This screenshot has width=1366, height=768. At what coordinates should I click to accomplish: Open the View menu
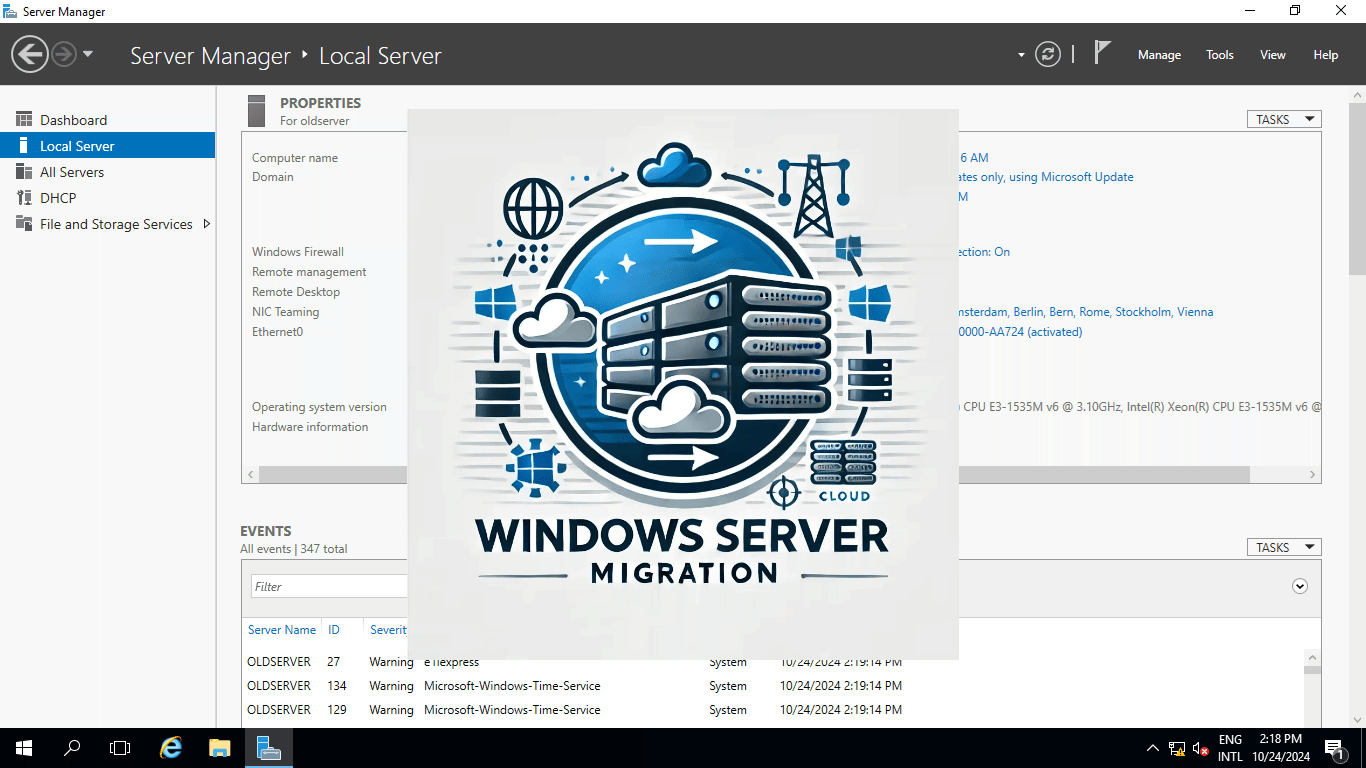[x=1272, y=55]
